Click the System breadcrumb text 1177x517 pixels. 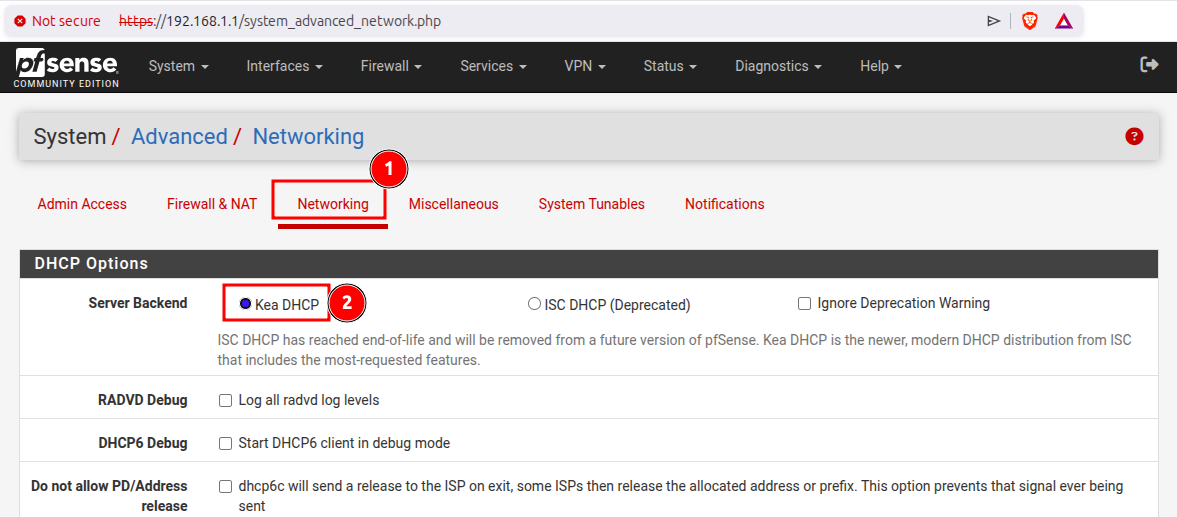click(x=70, y=137)
